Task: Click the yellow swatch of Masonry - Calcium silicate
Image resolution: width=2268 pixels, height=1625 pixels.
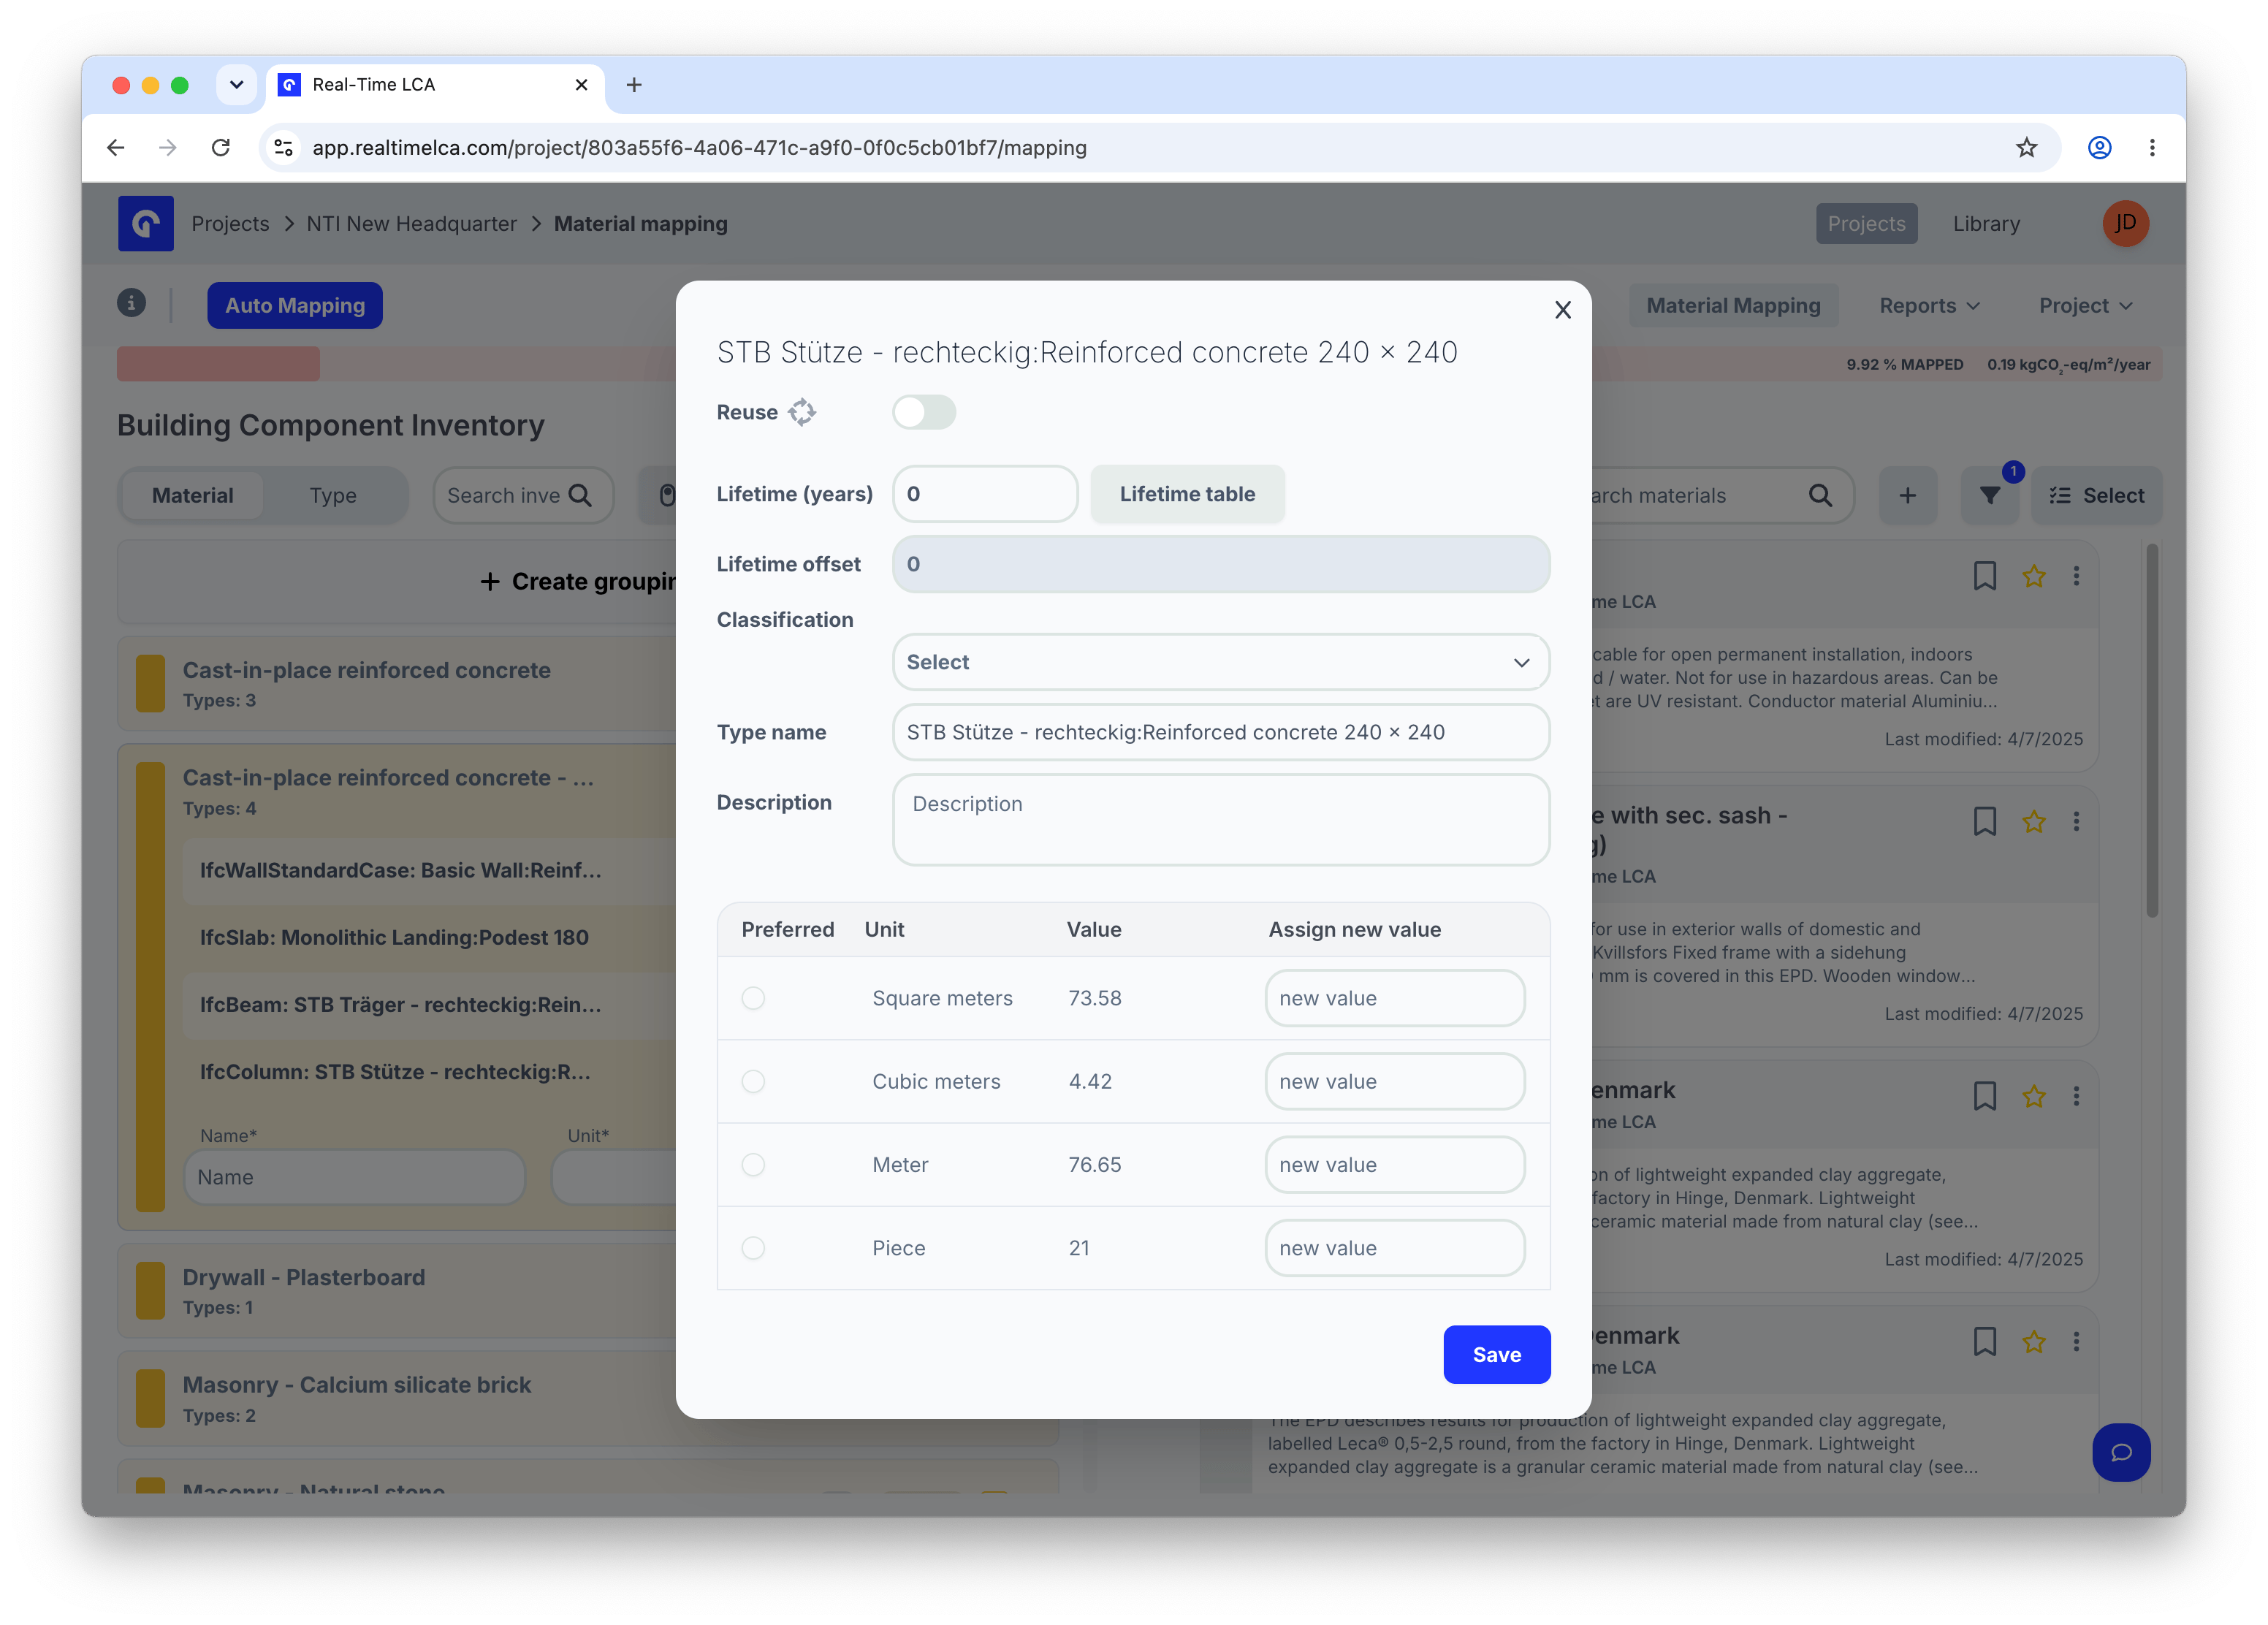Action: [x=150, y=1399]
